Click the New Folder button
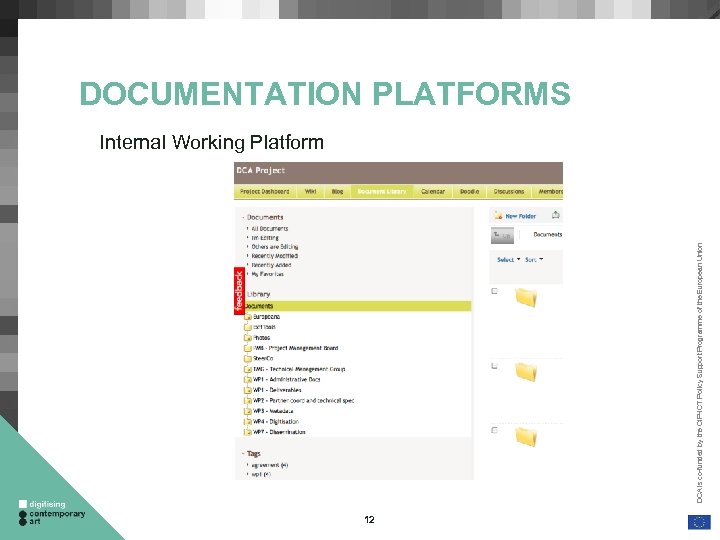 coord(515,216)
